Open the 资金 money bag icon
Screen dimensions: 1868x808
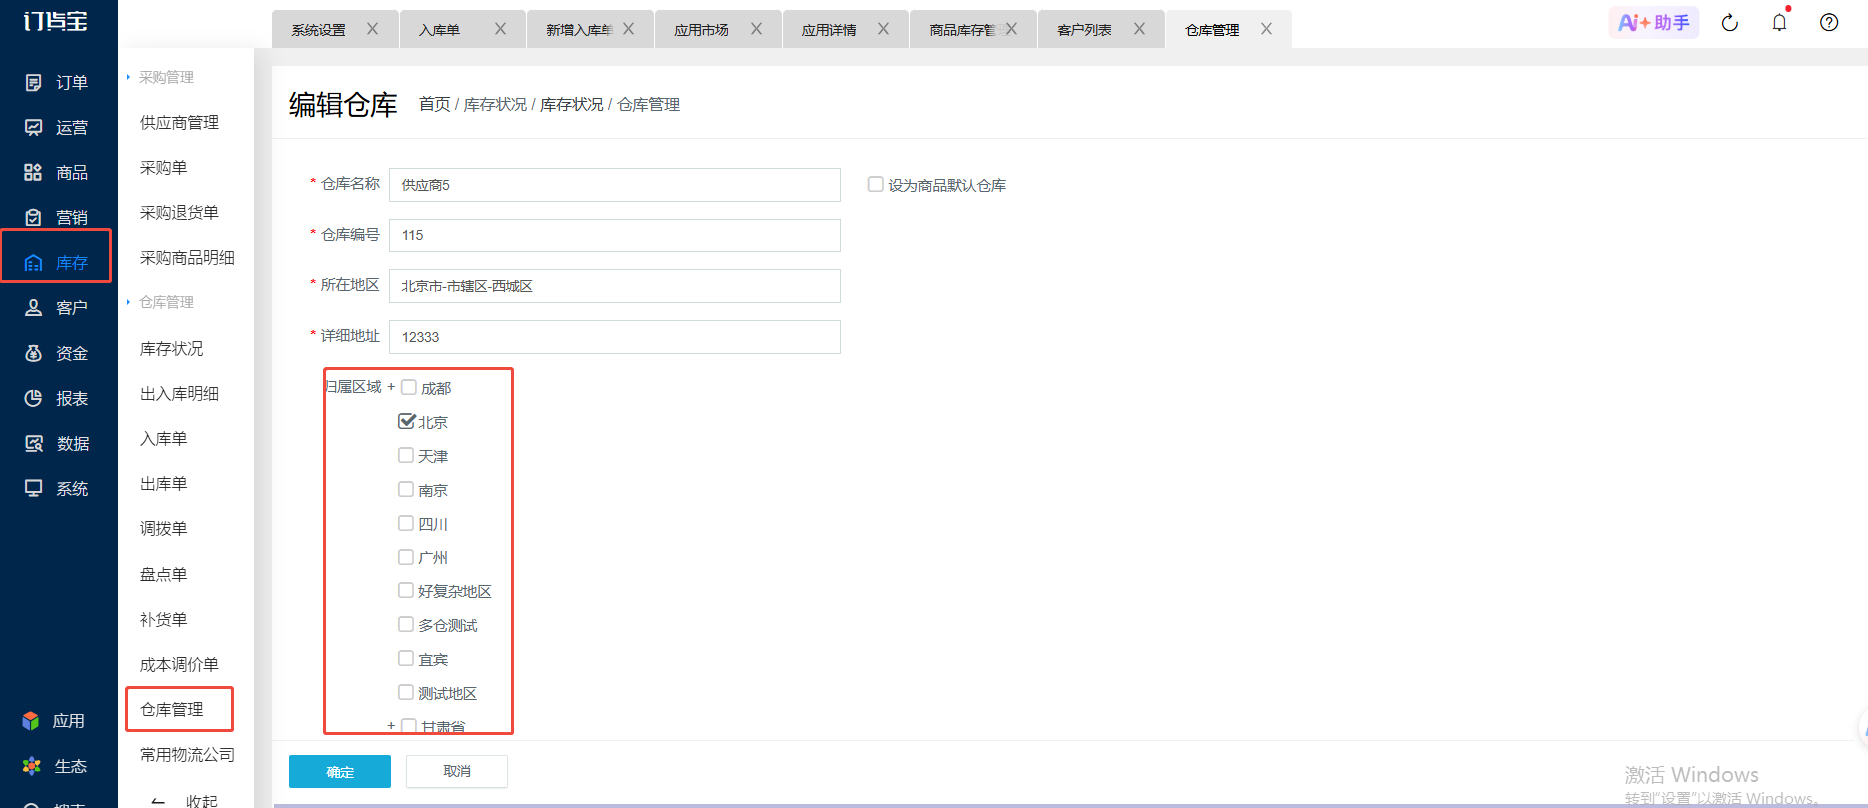tap(33, 354)
